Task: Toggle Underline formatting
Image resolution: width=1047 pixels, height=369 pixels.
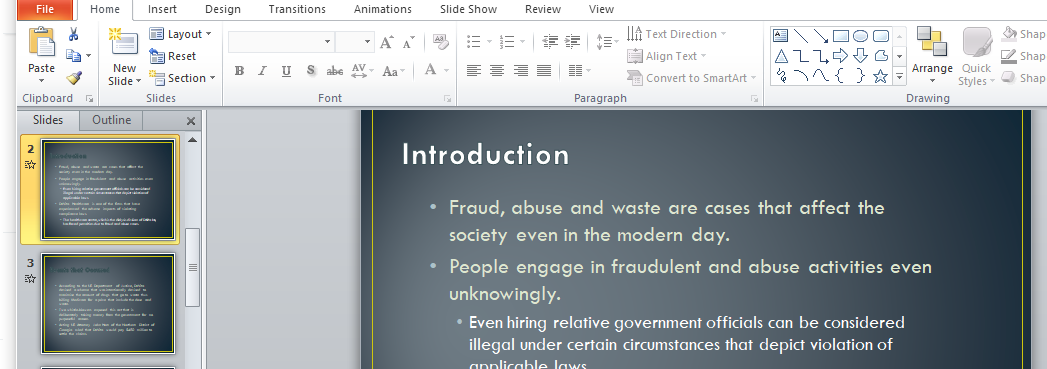Action: pos(286,71)
